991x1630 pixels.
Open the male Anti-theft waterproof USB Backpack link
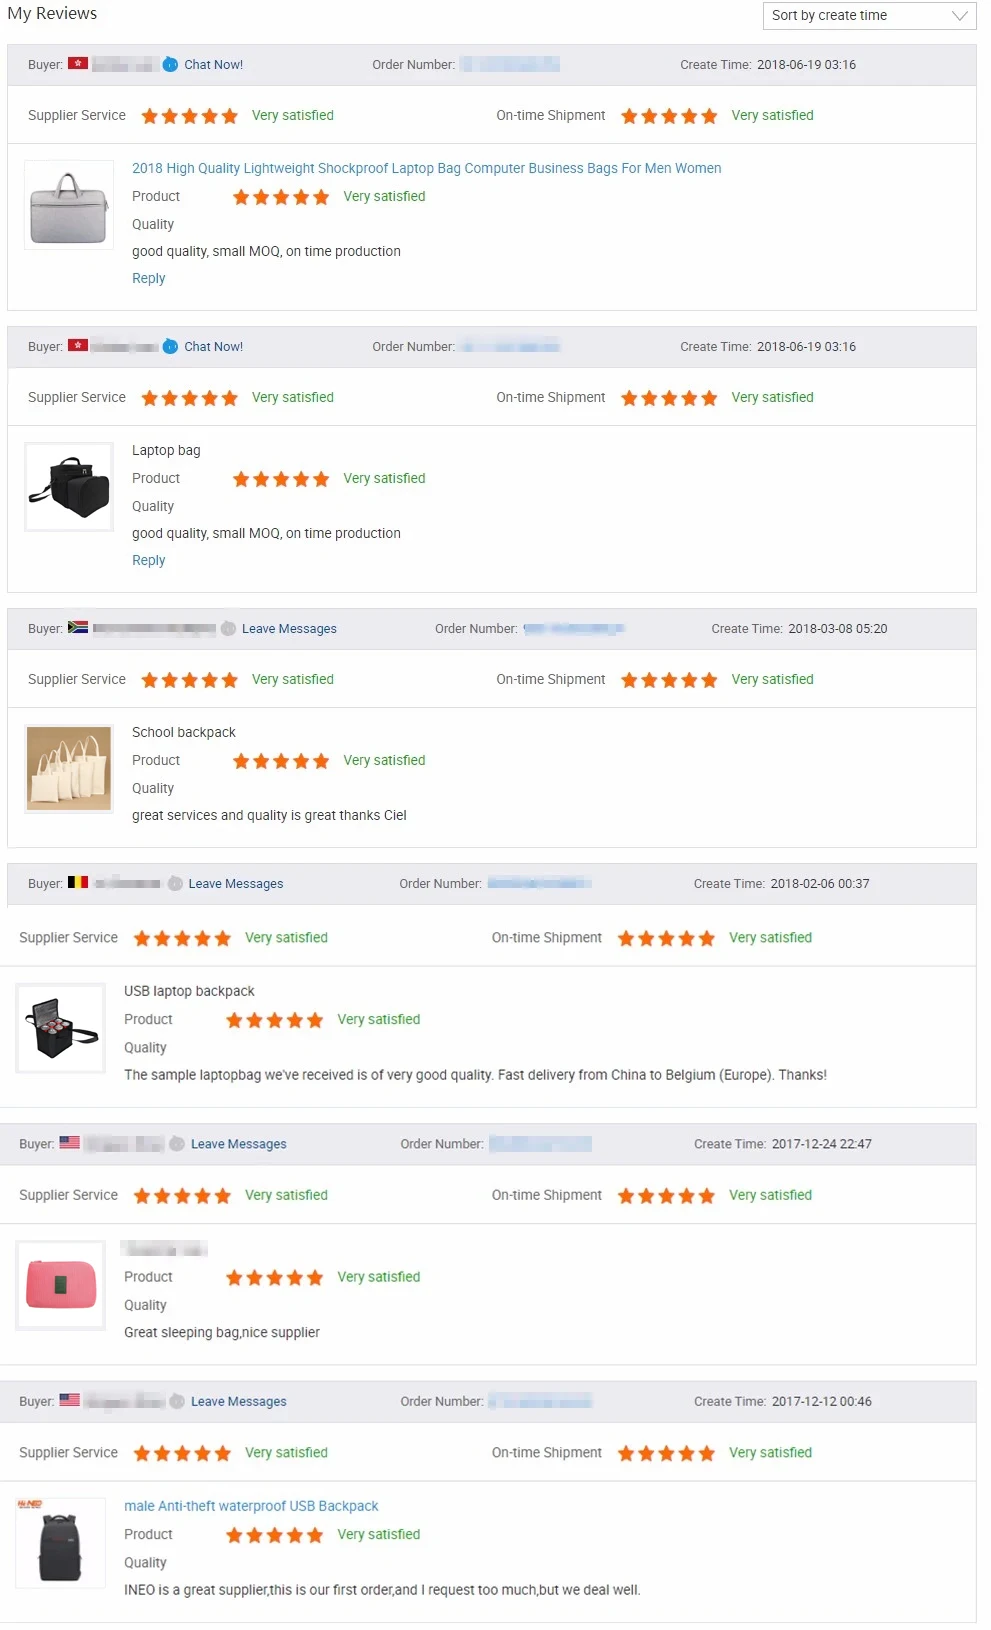[x=251, y=1506]
